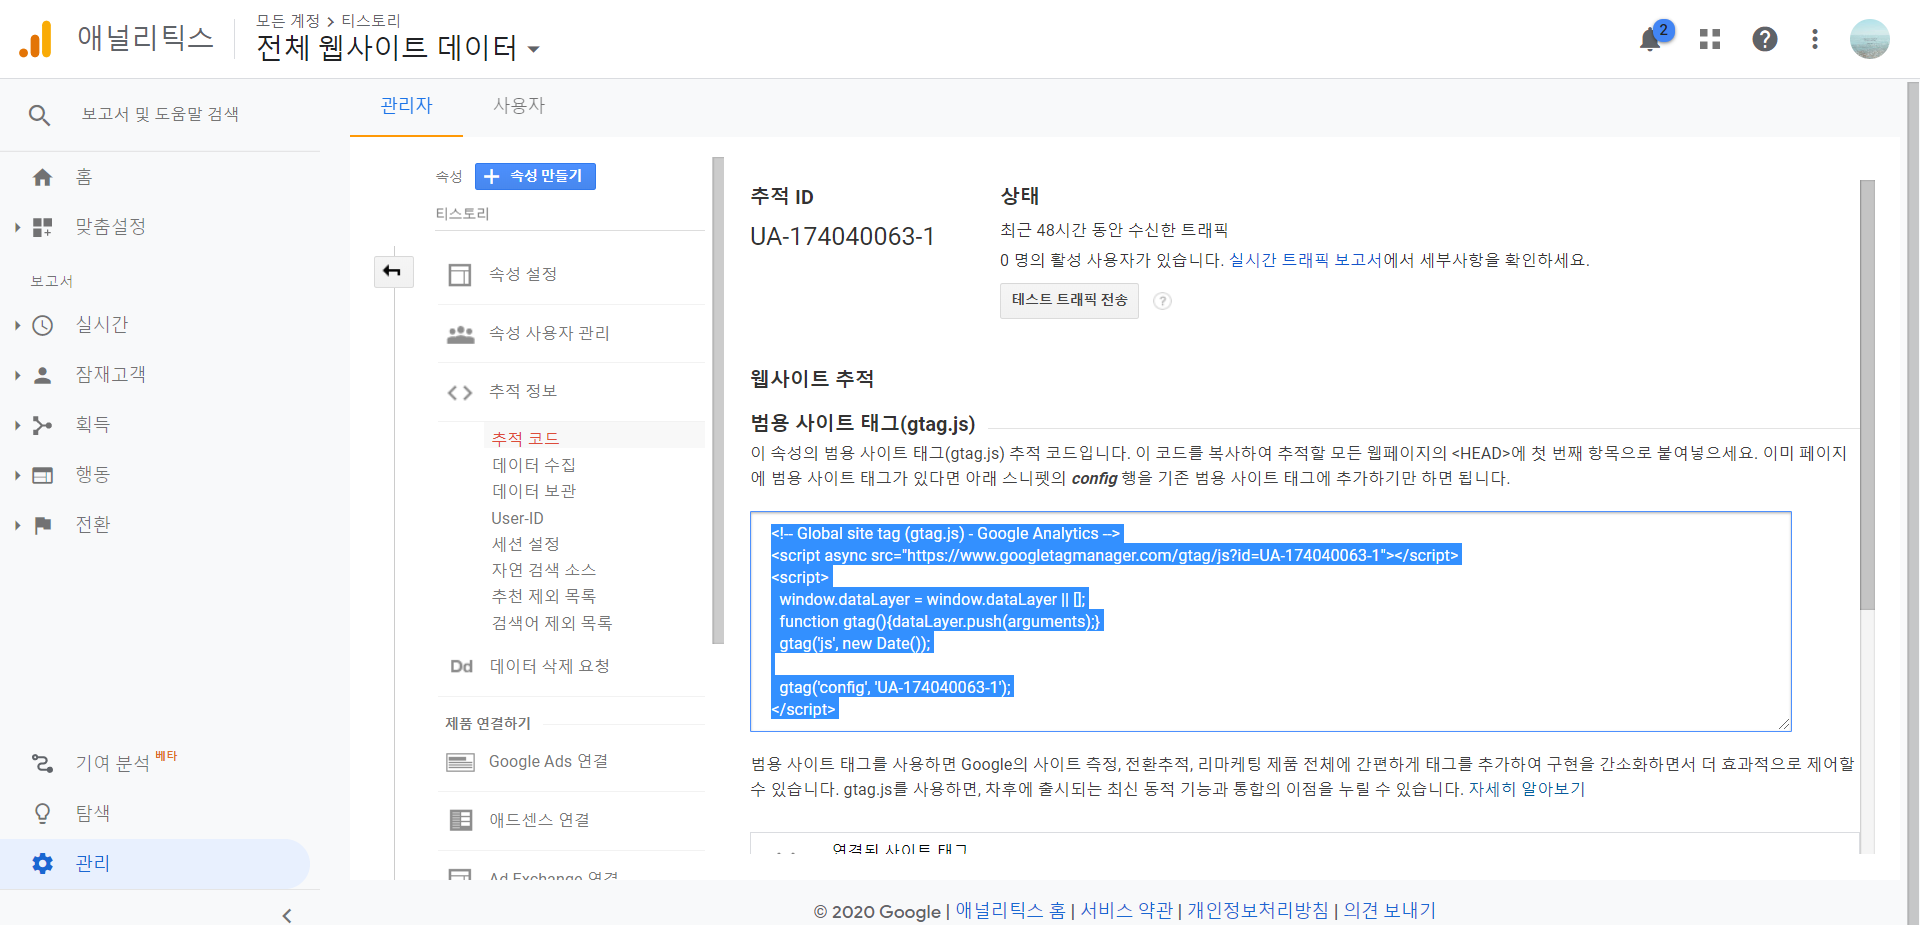1920x925 pixels.
Task: Open the 서비스 약관 footer link
Action: coord(1126,911)
